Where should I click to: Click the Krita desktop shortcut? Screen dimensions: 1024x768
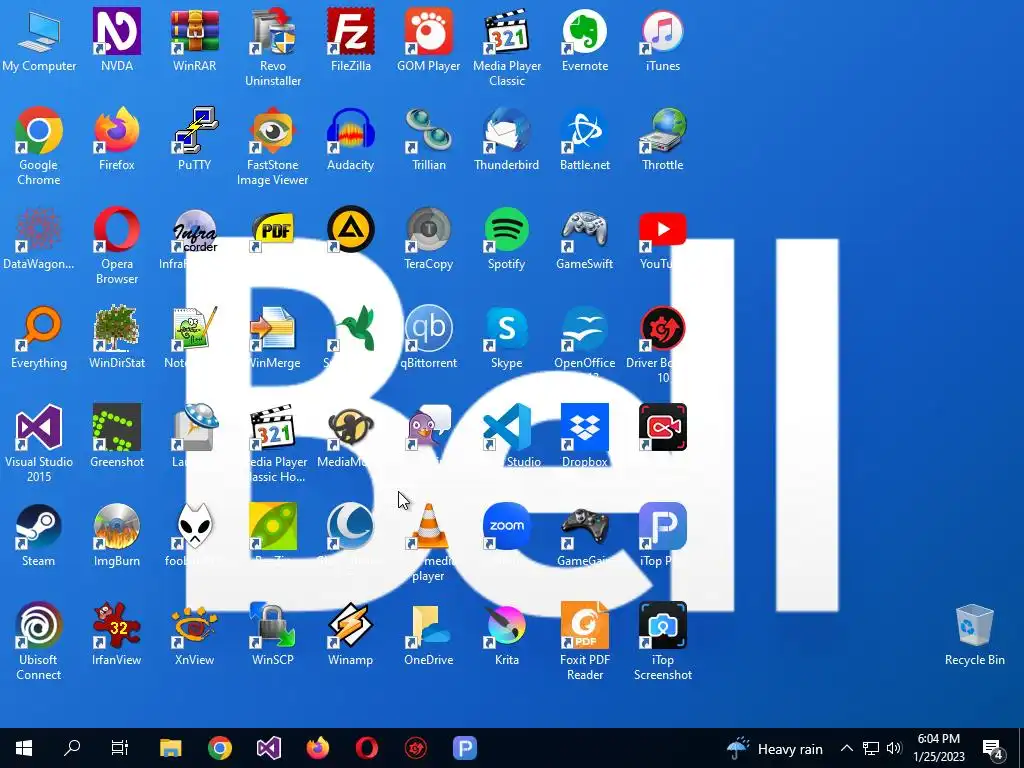point(507,626)
